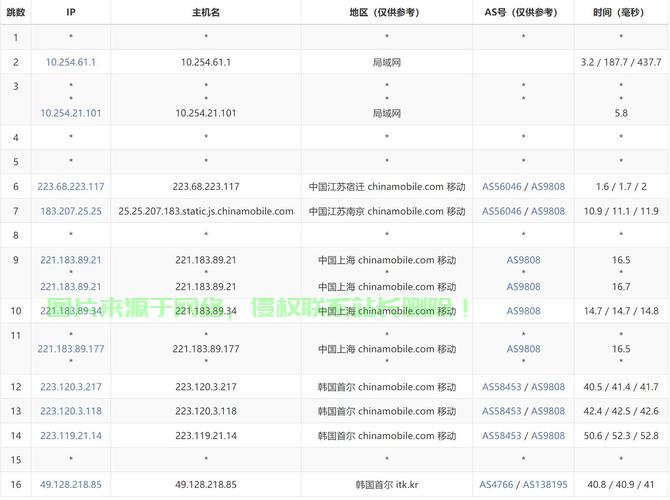Click the blue IP link 221.183.89.177

pyautogui.click(x=71, y=349)
